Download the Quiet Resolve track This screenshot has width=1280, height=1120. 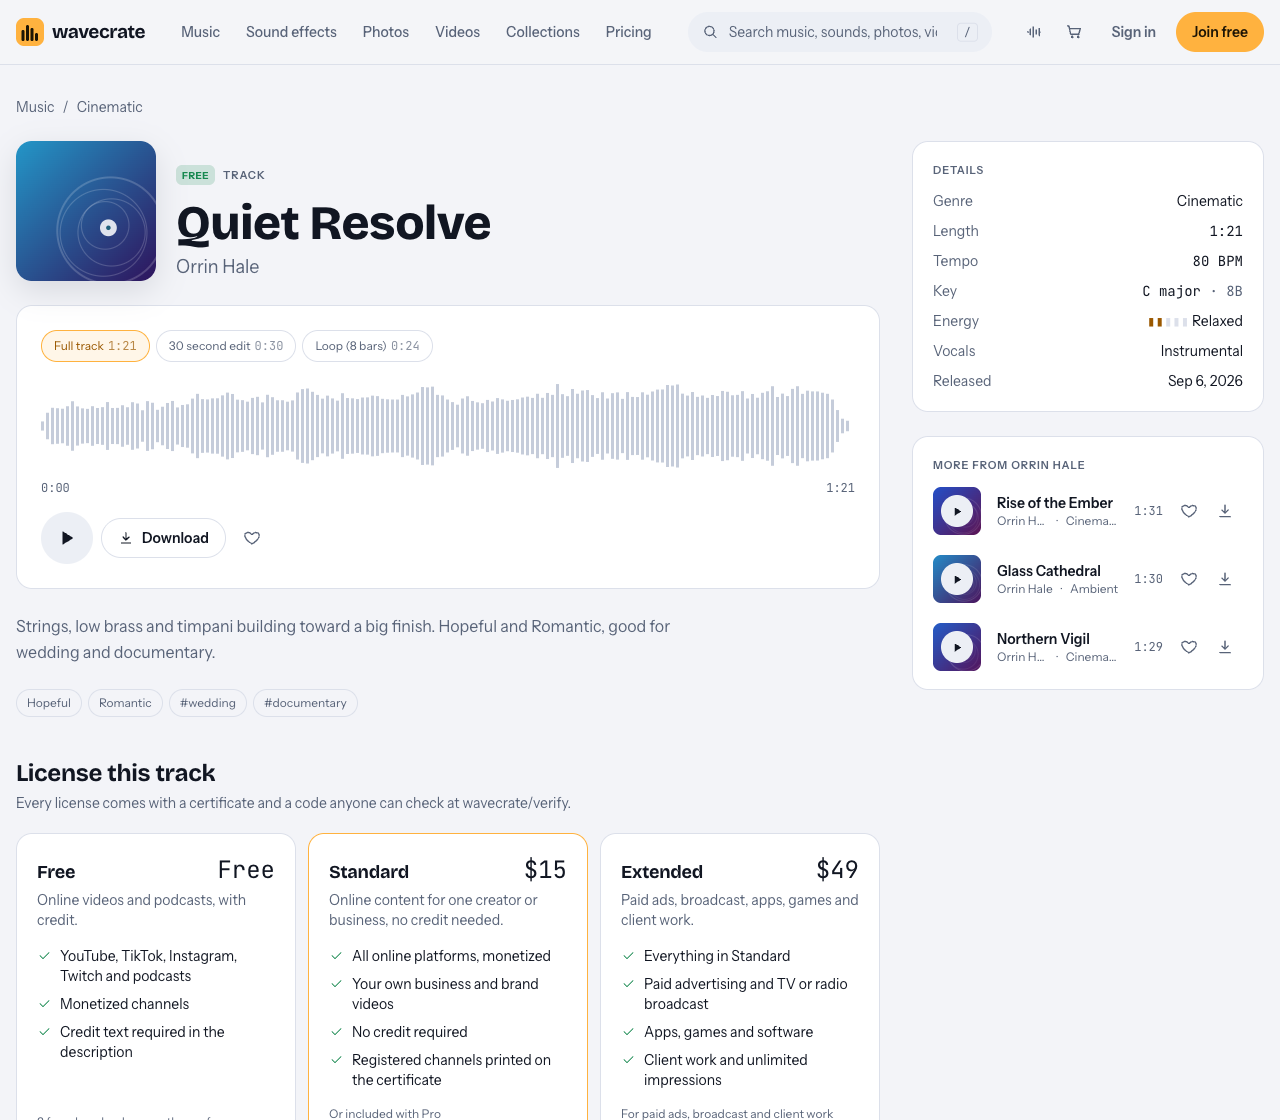click(163, 538)
